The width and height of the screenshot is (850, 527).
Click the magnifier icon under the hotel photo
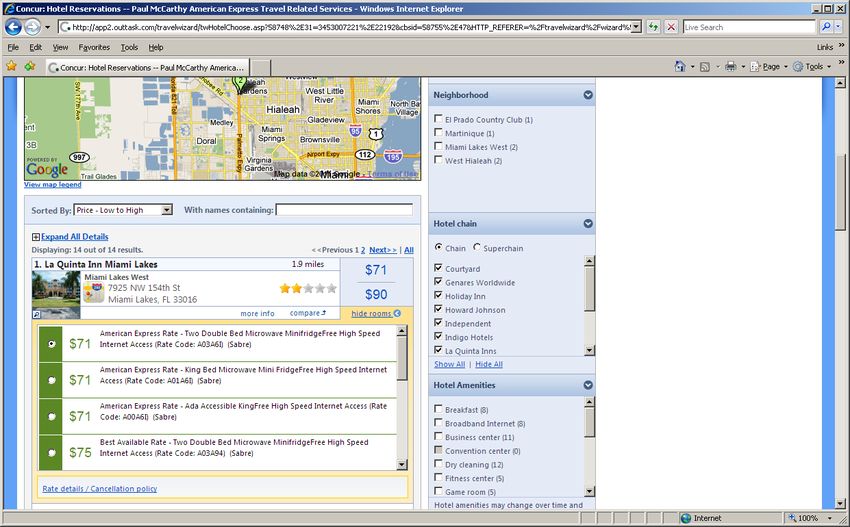tap(36, 314)
